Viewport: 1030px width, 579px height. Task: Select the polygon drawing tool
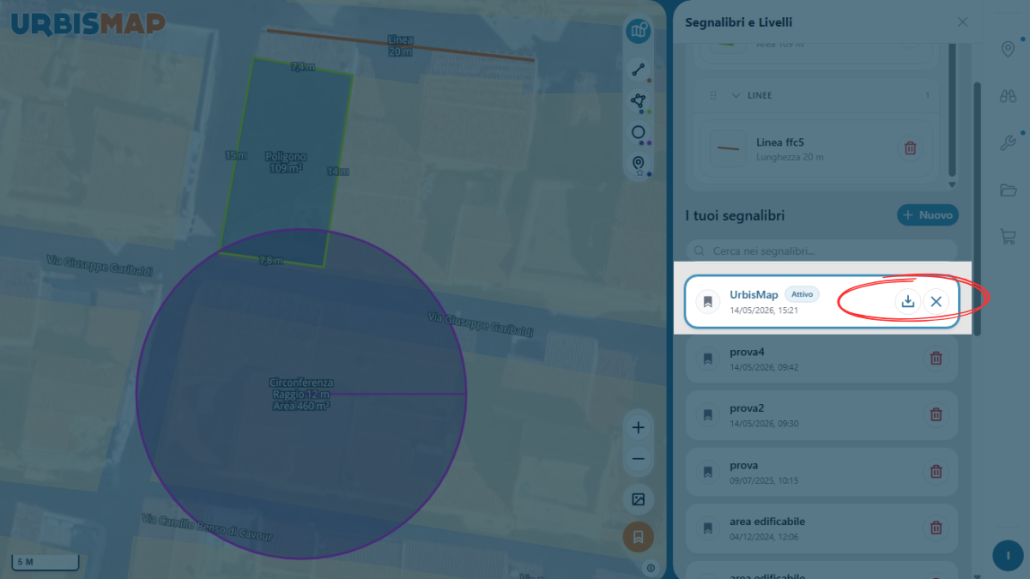638,101
